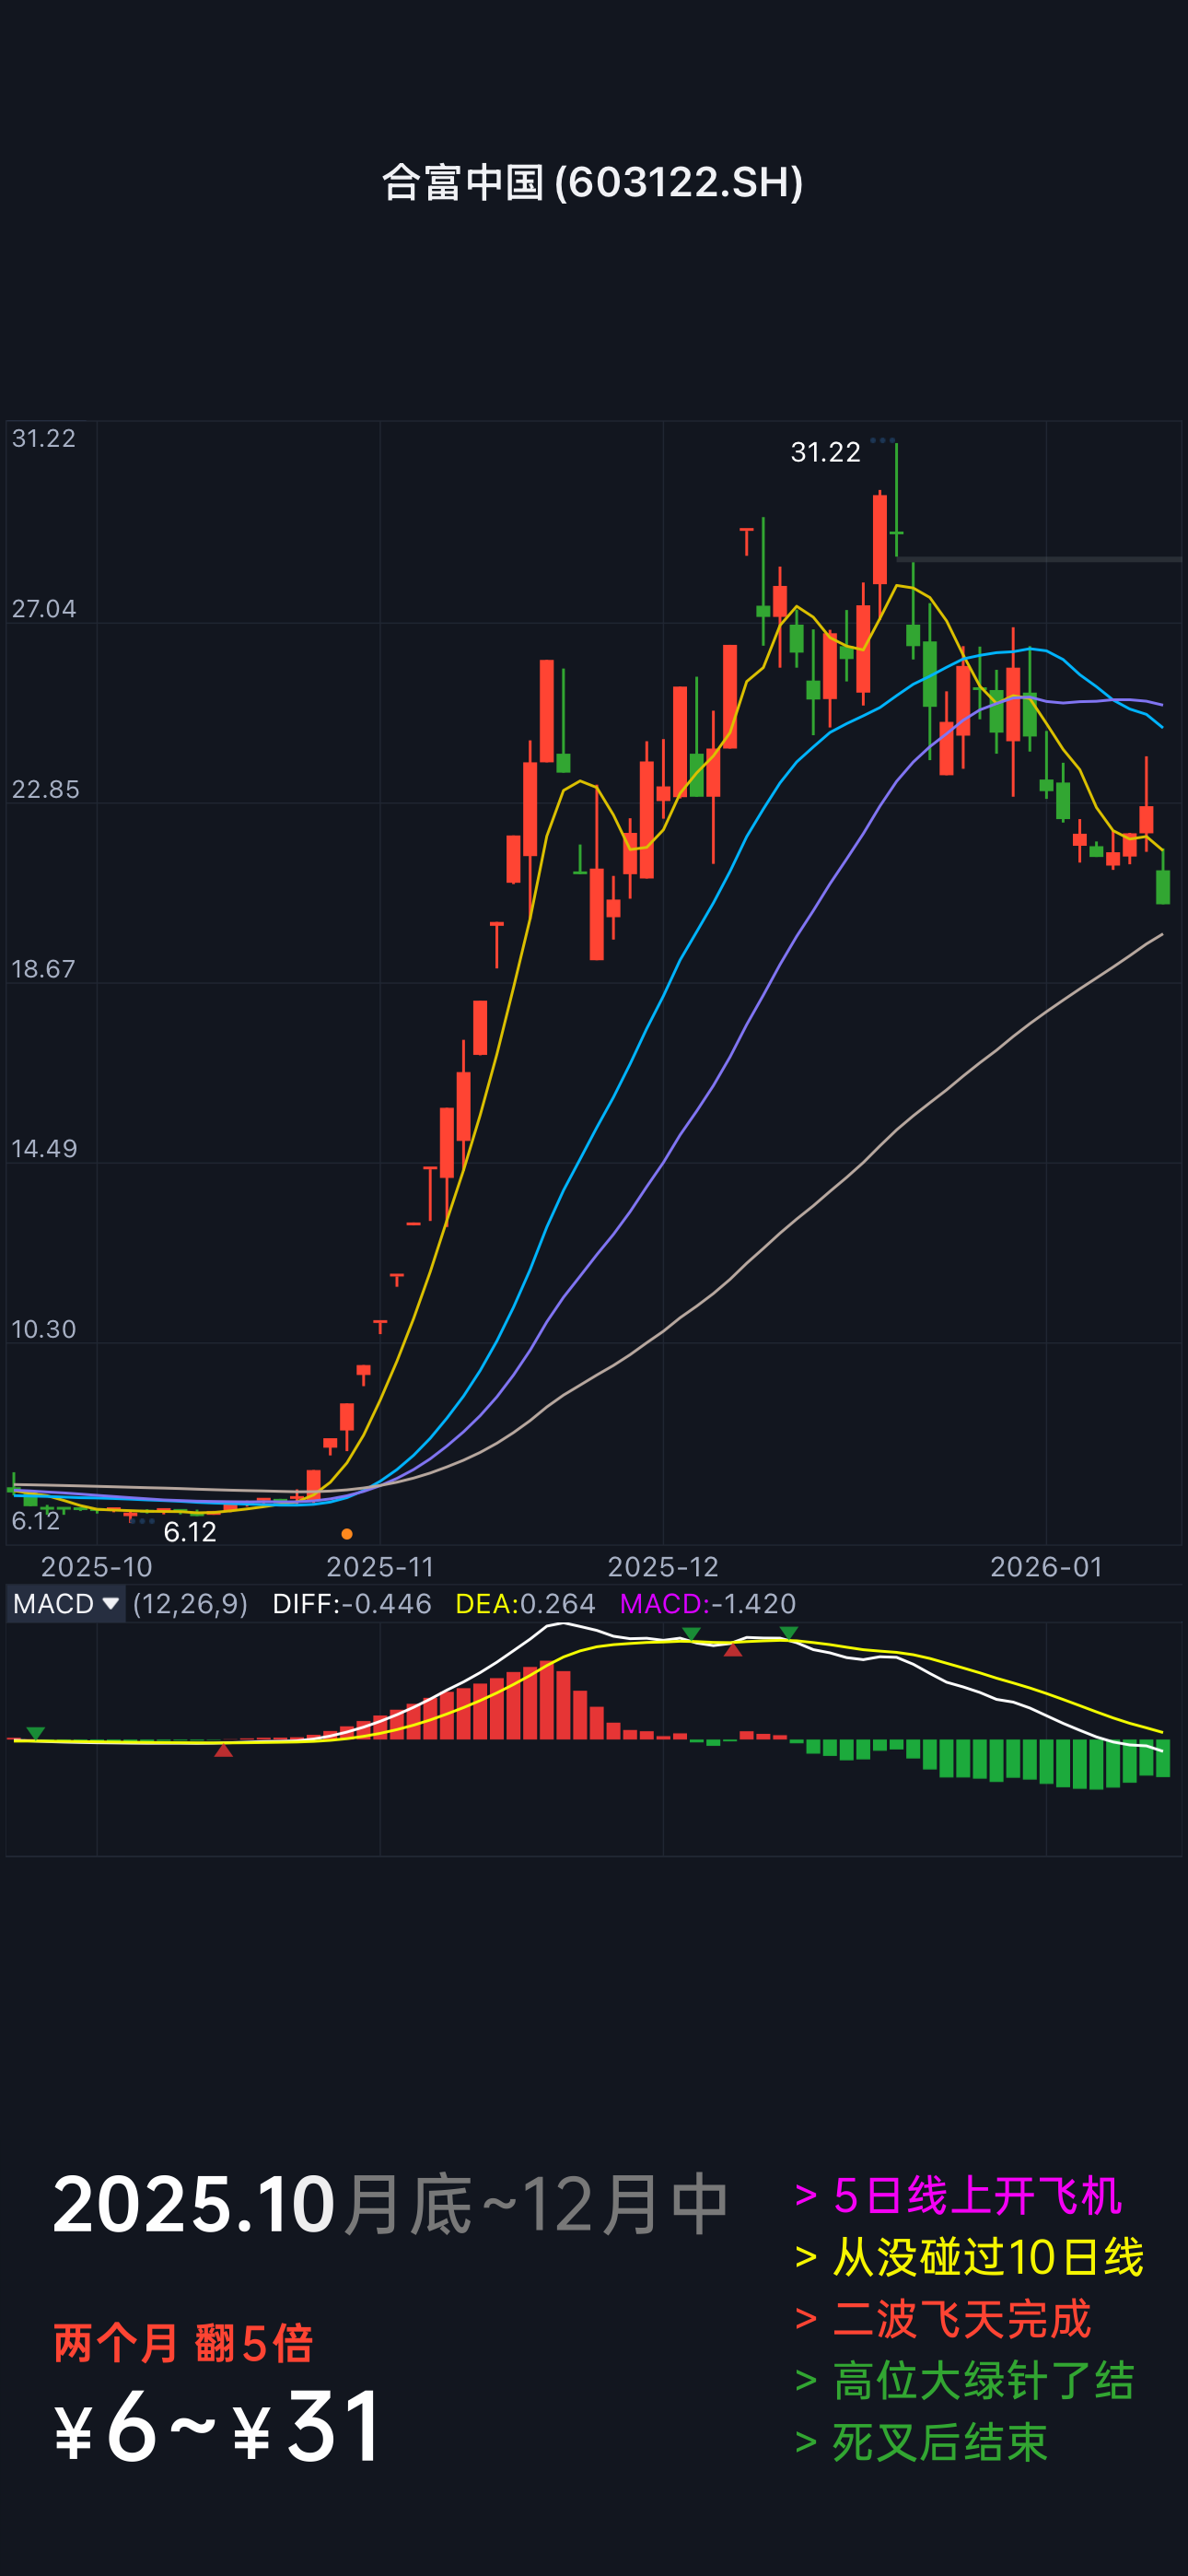Viewport: 1188px width, 2576px height.
Task: Click the 31.22 highest price label on chart
Action: [825, 453]
